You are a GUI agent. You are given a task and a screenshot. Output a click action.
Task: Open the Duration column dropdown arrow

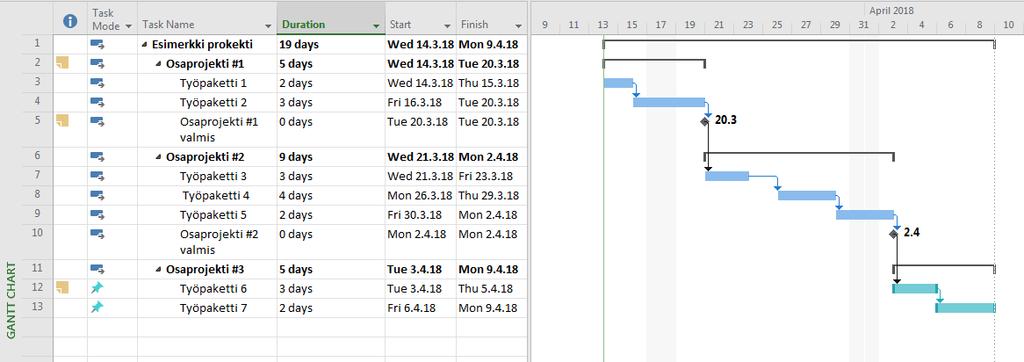pyautogui.click(x=376, y=26)
